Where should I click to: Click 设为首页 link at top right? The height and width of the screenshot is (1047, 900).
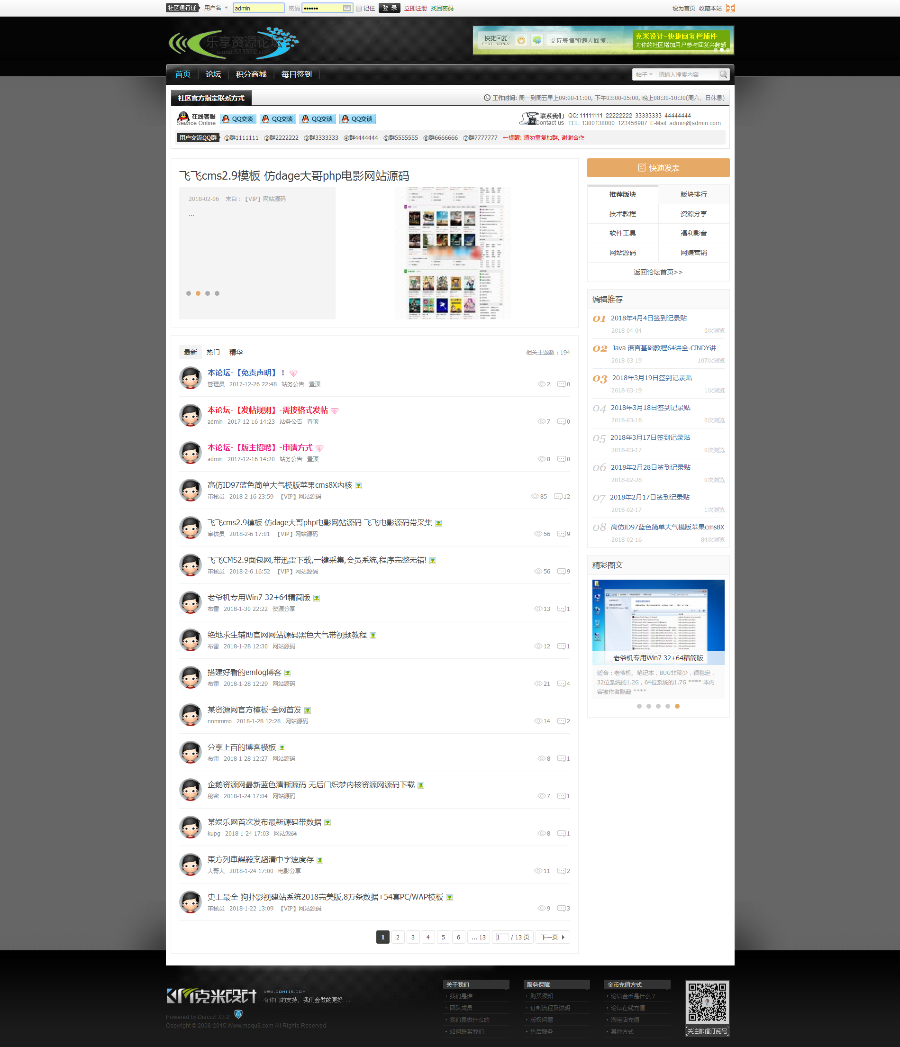click(x=683, y=8)
